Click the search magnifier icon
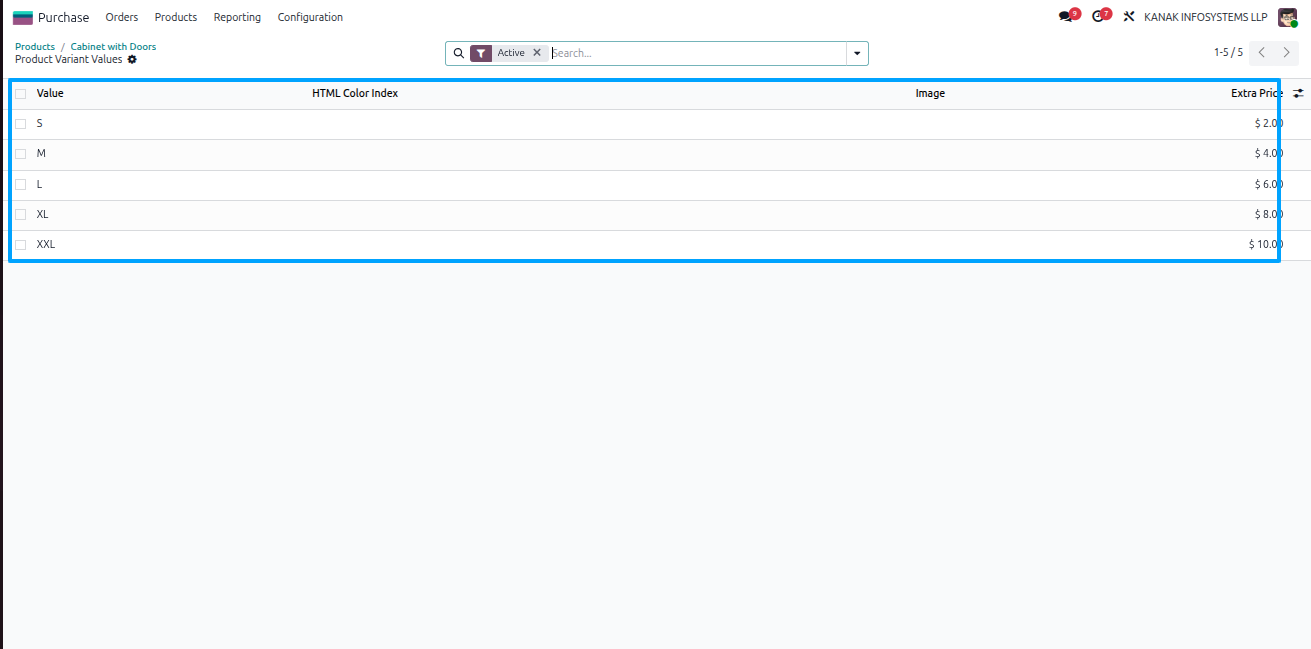The height and width of the screenshot is (649, 1311). point(458,53)
